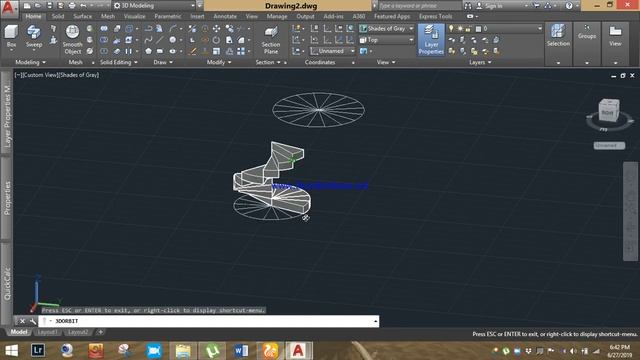Select the Rotate tool in Modify panel
The width and height of the screenshot is (640, 360).
coord(216,40)
